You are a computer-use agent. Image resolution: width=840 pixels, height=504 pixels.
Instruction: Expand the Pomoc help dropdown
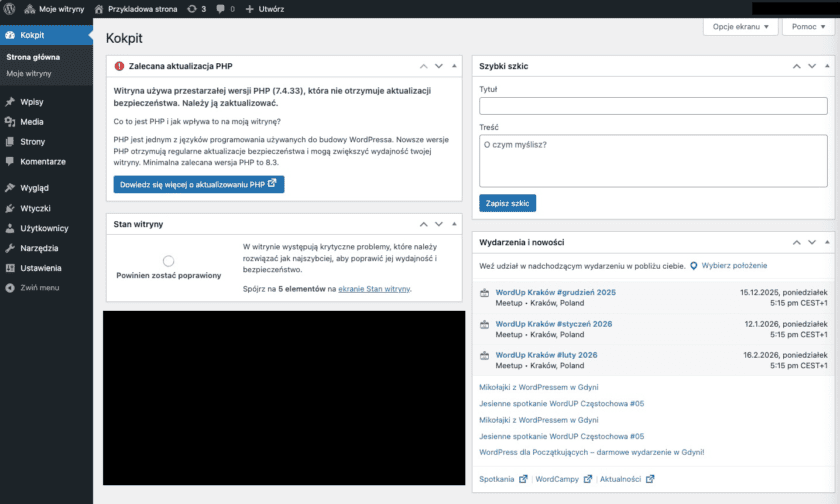click(808, 27)
